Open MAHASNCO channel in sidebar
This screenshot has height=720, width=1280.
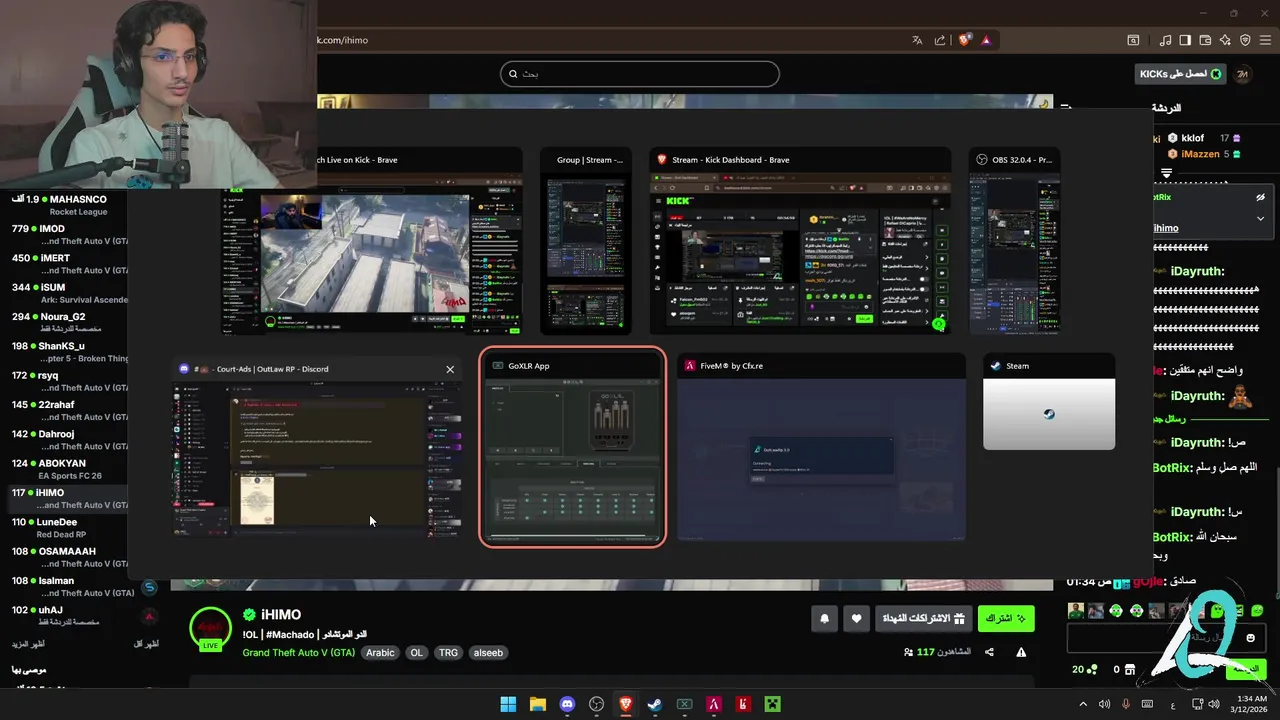coord(64,205)
